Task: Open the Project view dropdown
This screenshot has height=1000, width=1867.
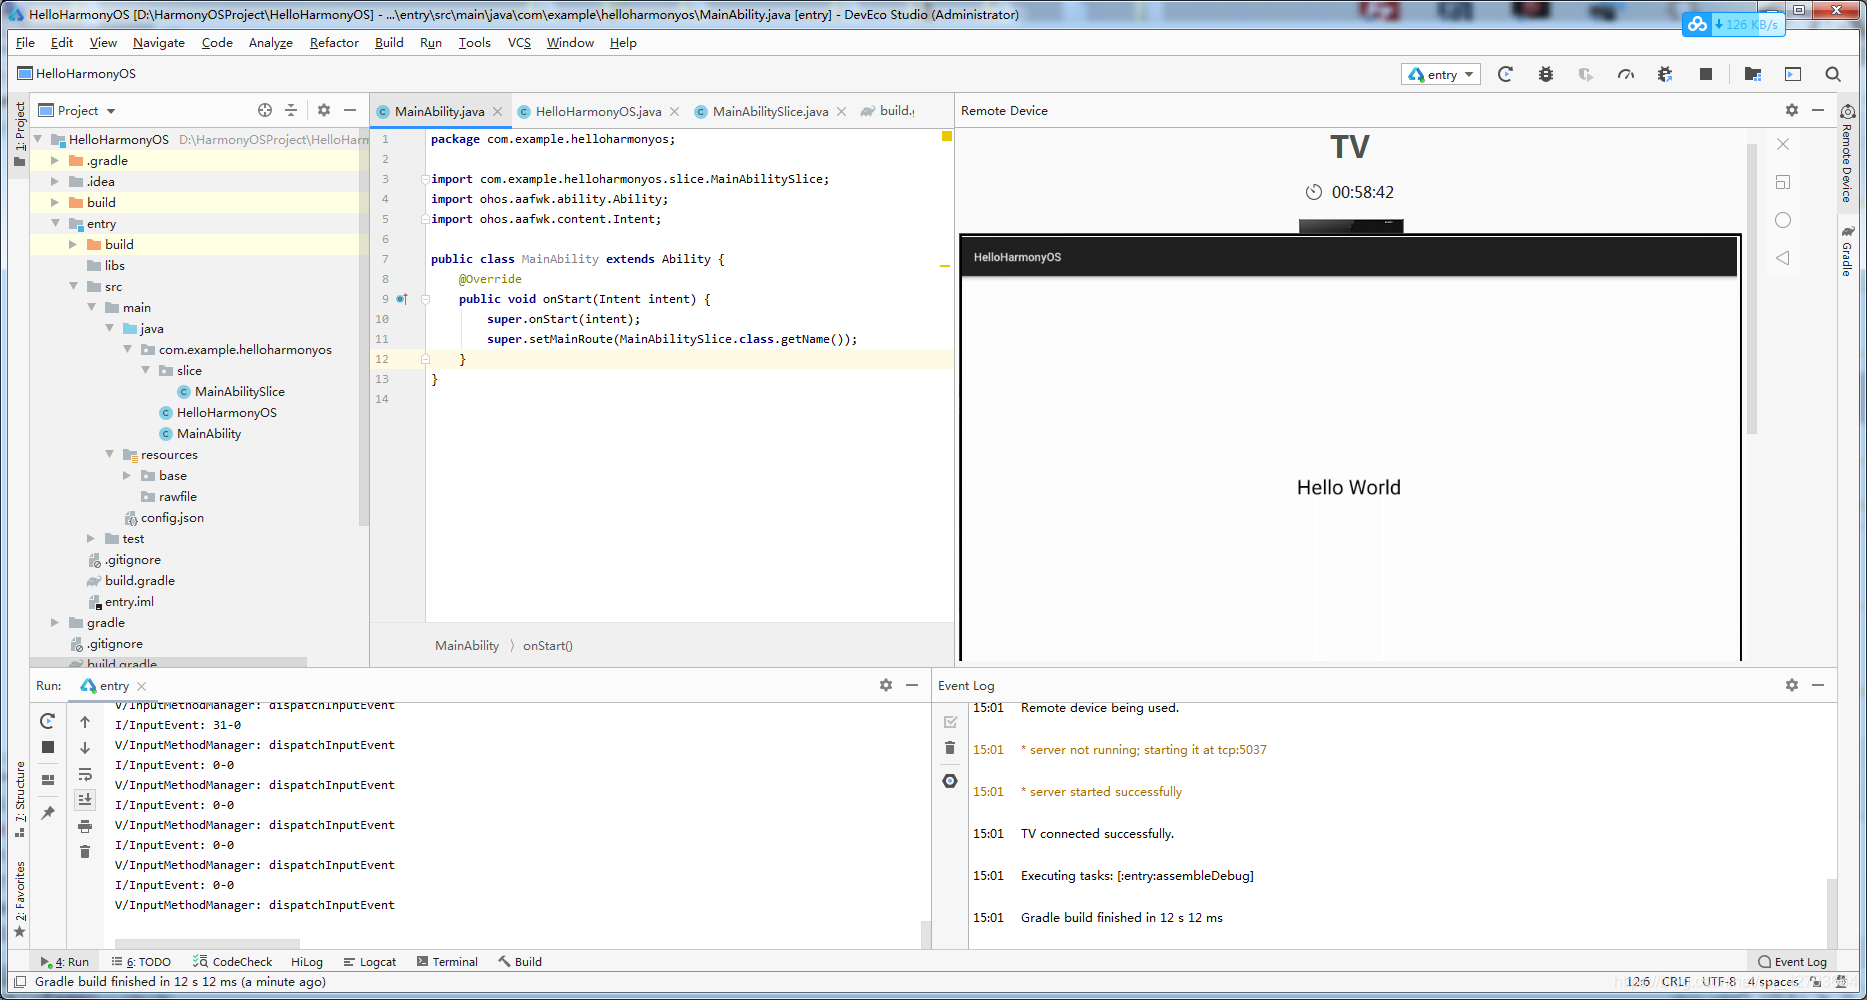Action: point(77,110)
